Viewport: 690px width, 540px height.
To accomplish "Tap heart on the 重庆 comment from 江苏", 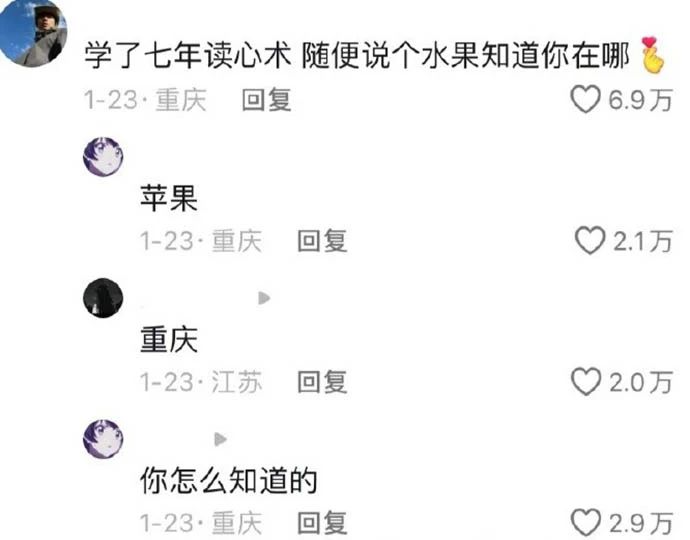I will click(586, 382).
